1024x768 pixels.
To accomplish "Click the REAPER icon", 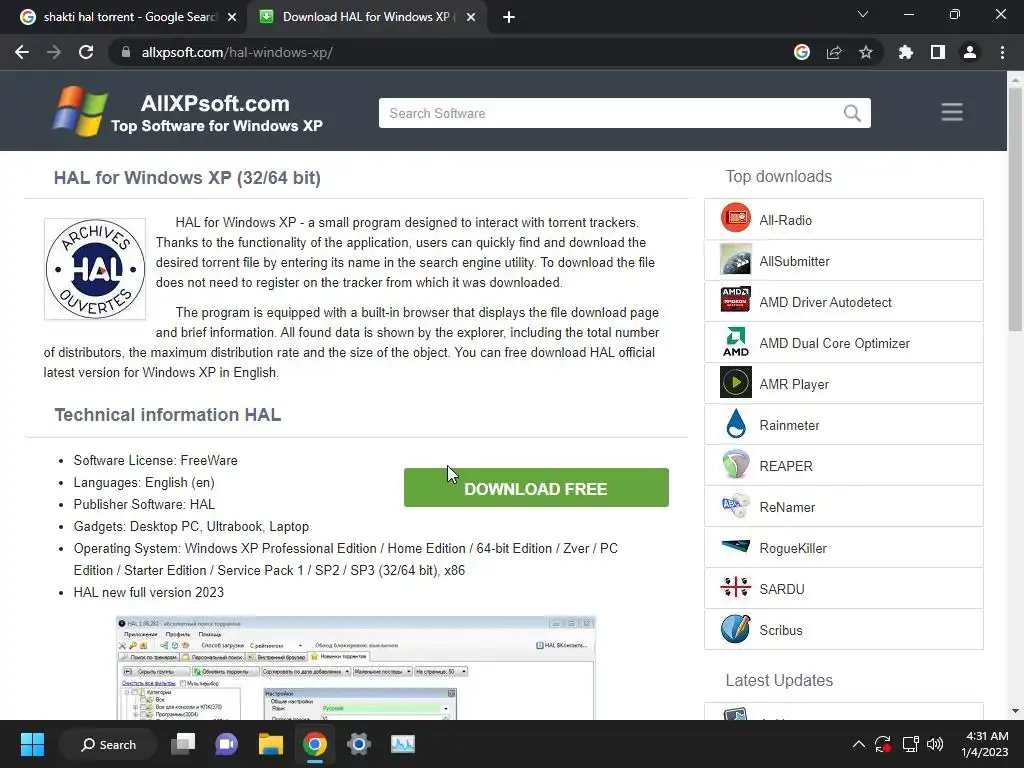I will 735,464.
